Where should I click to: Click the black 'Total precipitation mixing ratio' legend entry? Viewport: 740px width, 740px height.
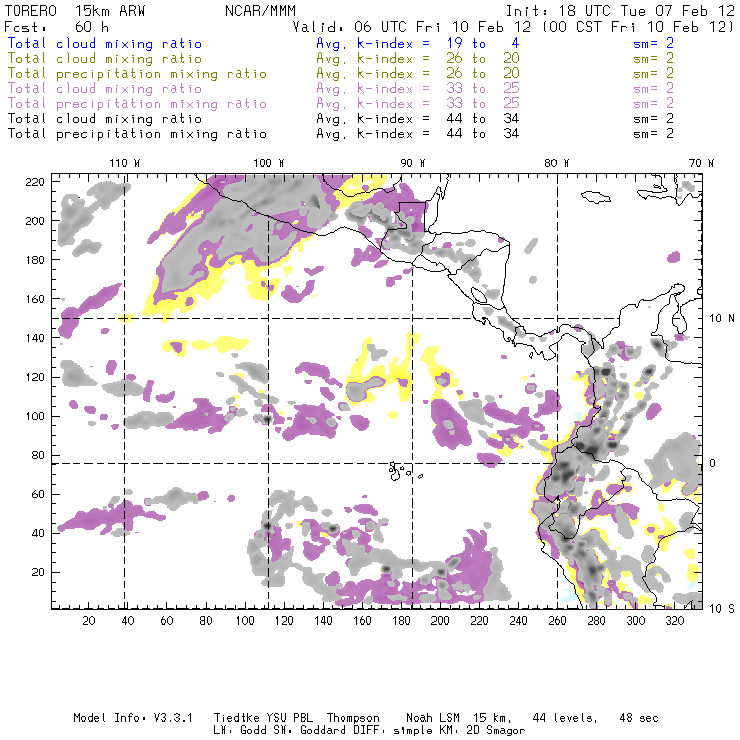[x=137, y=134]
